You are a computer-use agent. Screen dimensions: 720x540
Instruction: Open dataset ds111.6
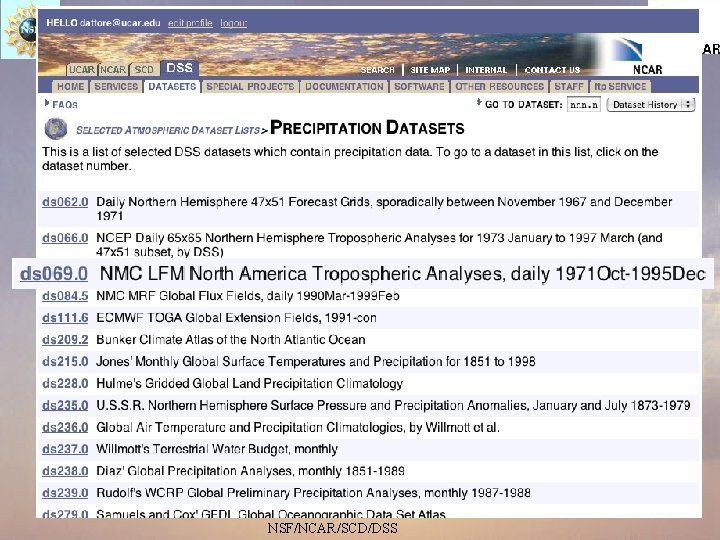click(x=65, y=318)
